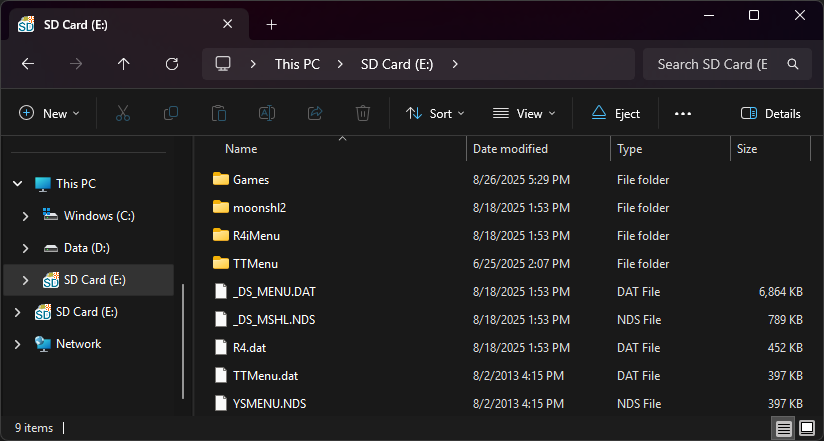Select Data (D:) in navigation pane

point(87,248)
